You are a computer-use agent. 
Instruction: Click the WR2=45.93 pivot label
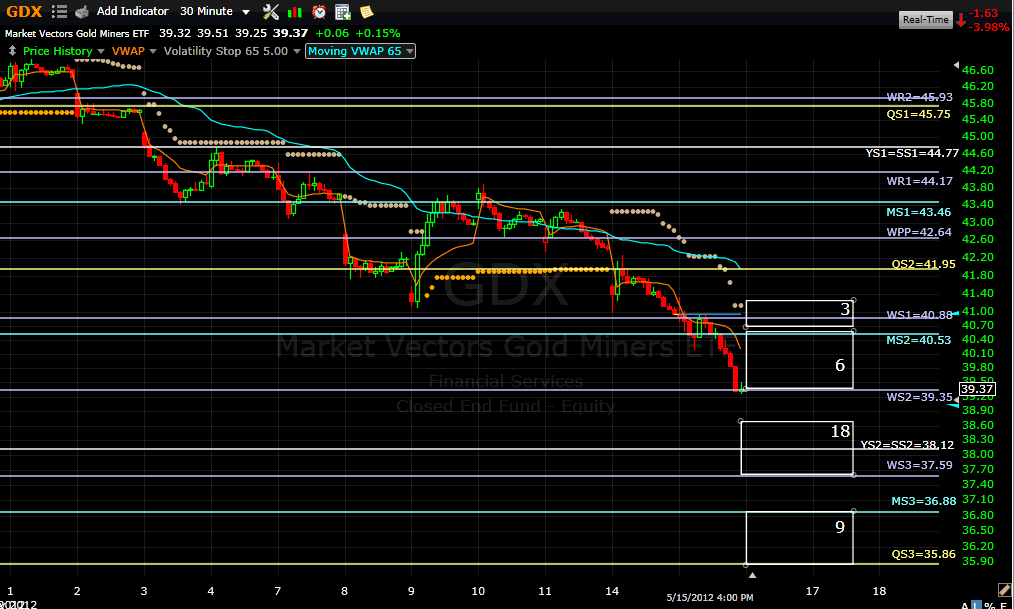pos(919,97)
